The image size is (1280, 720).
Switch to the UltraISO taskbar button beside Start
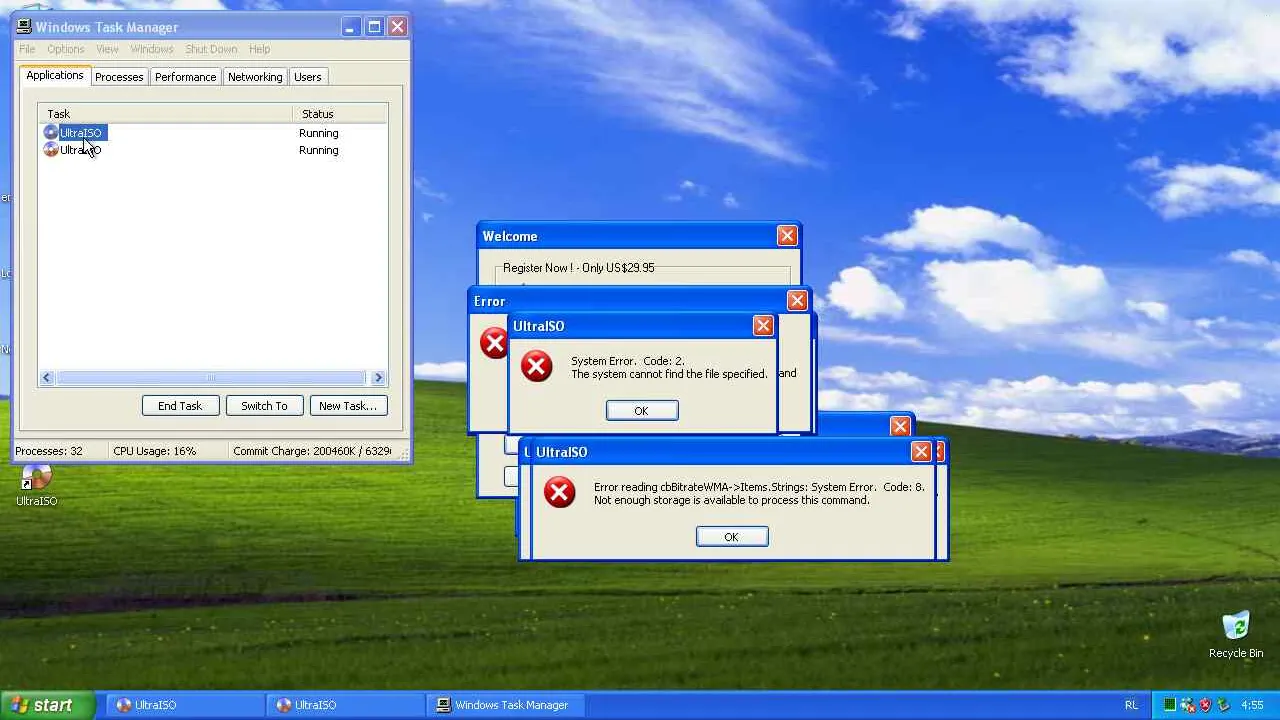coord(183,705)
